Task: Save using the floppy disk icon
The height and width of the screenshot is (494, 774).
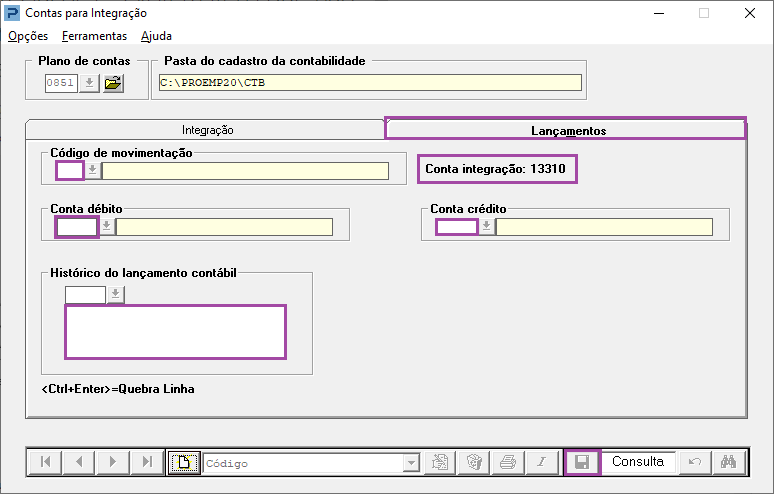Action: pyautogui.click(x=582, y=462)
